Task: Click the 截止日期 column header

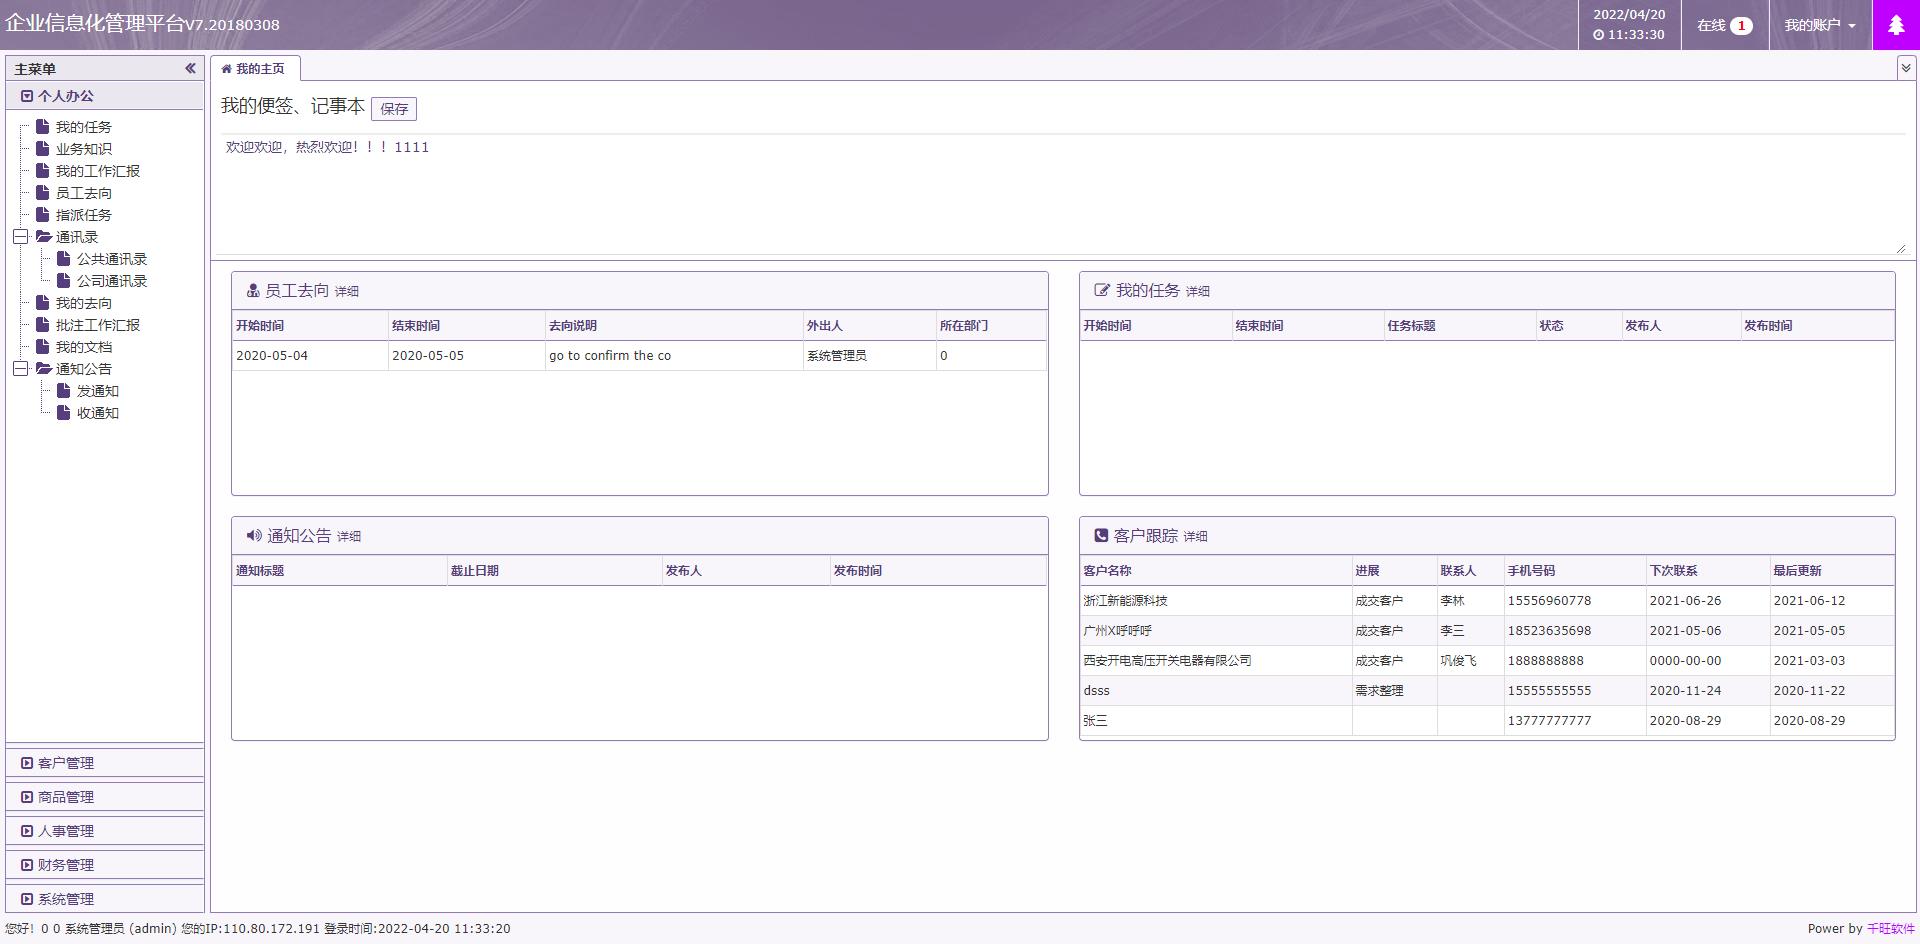Action: coord(554,571)
